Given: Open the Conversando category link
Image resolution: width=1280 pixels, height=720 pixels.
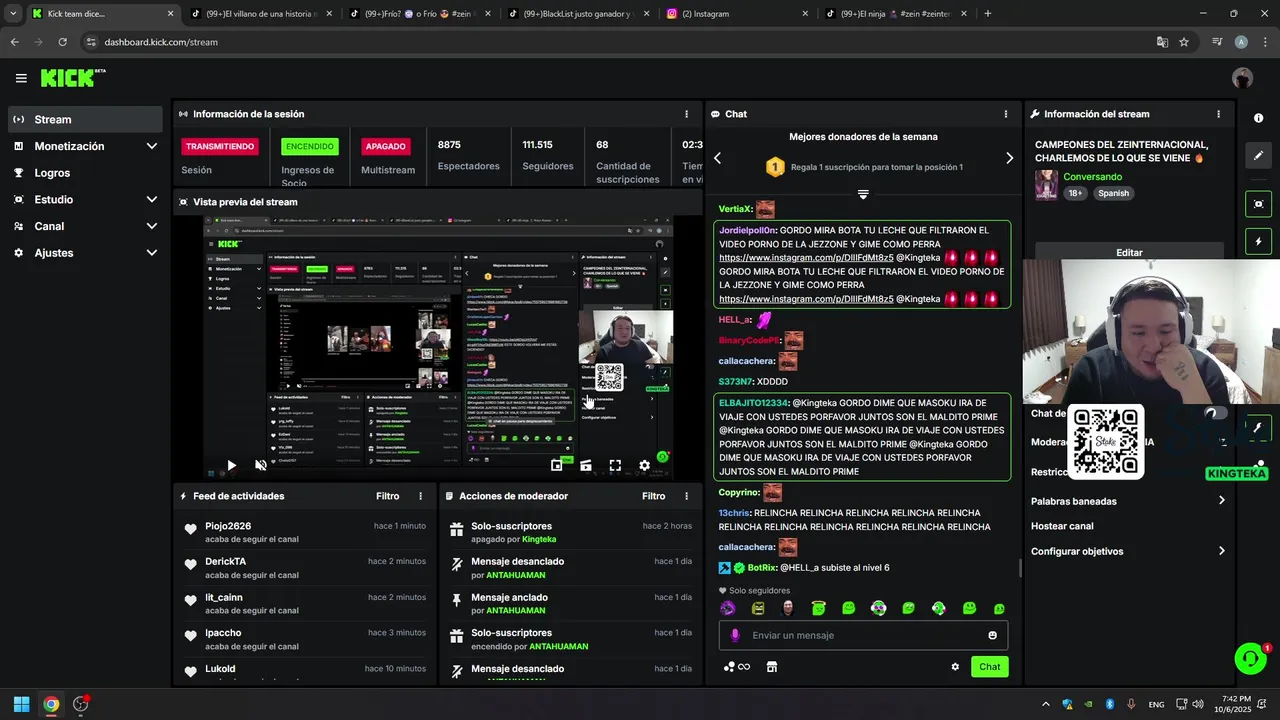Looking at the screenshot, I should click(1092, 177).
